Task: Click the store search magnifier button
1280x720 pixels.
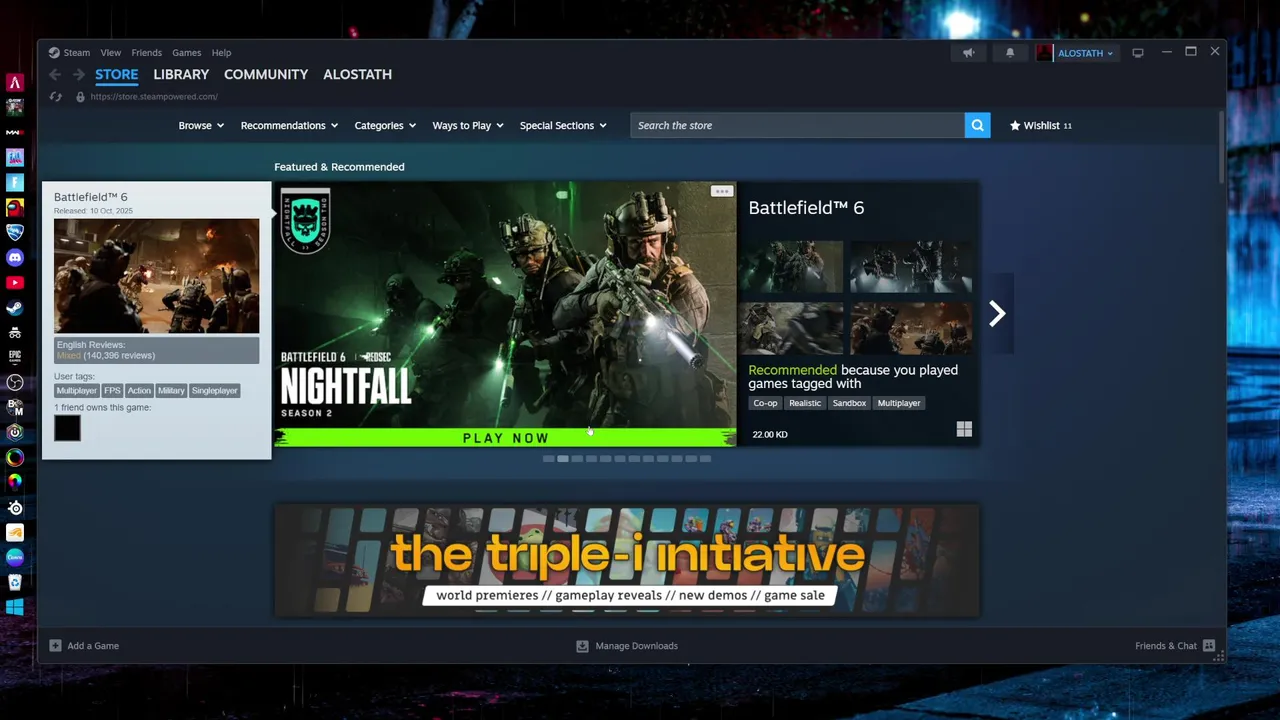Action: [x=977, y=125]
